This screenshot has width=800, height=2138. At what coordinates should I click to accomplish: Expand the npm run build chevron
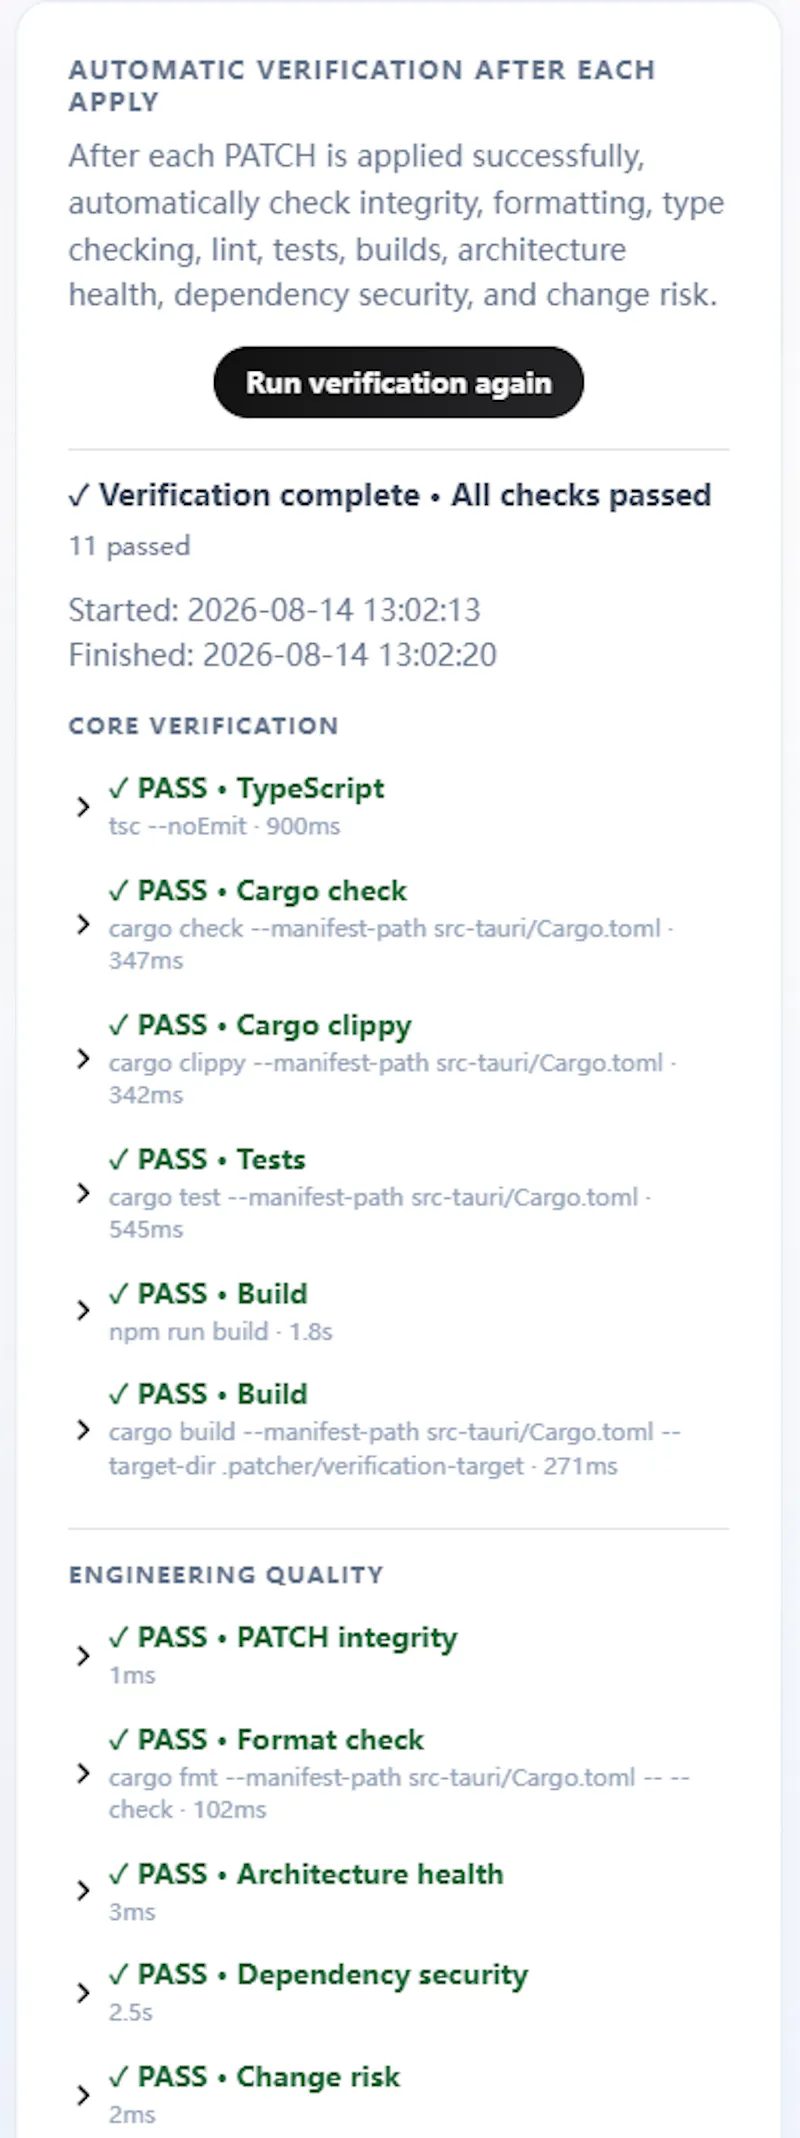tap(84, 1311)
